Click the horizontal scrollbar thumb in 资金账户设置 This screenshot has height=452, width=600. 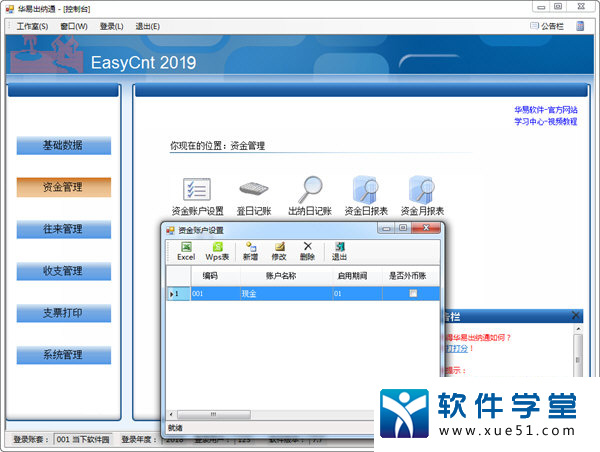pyautogui.click(x=214, y=414)
